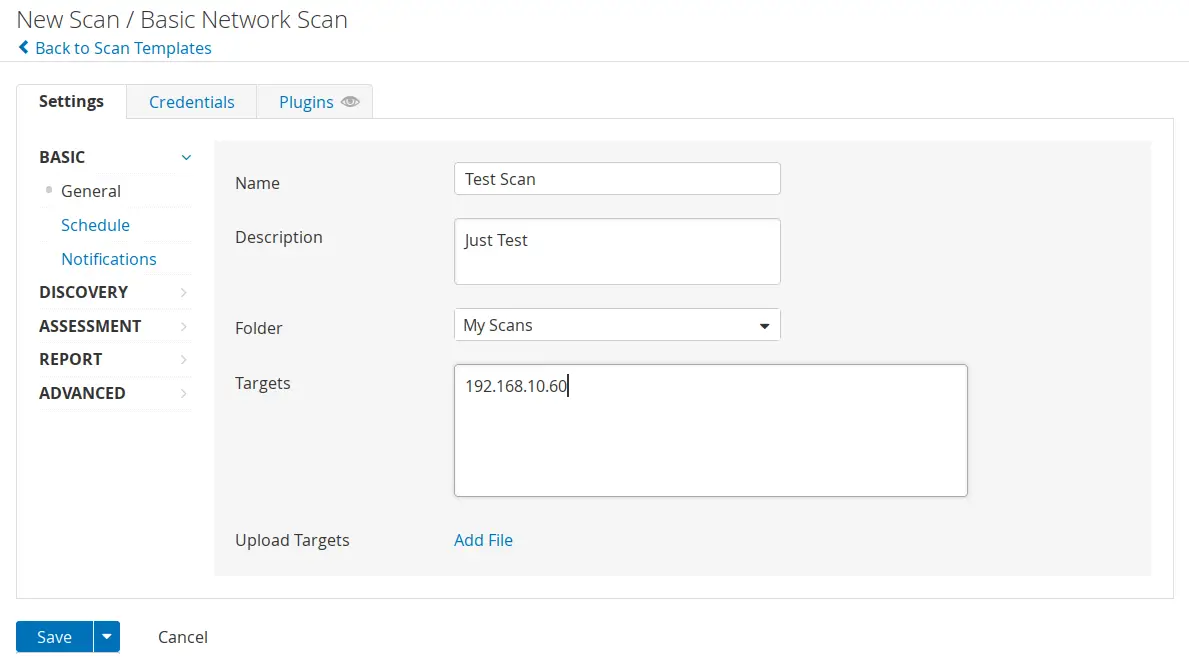Click the Save split-button caret icon

point(106,637)
